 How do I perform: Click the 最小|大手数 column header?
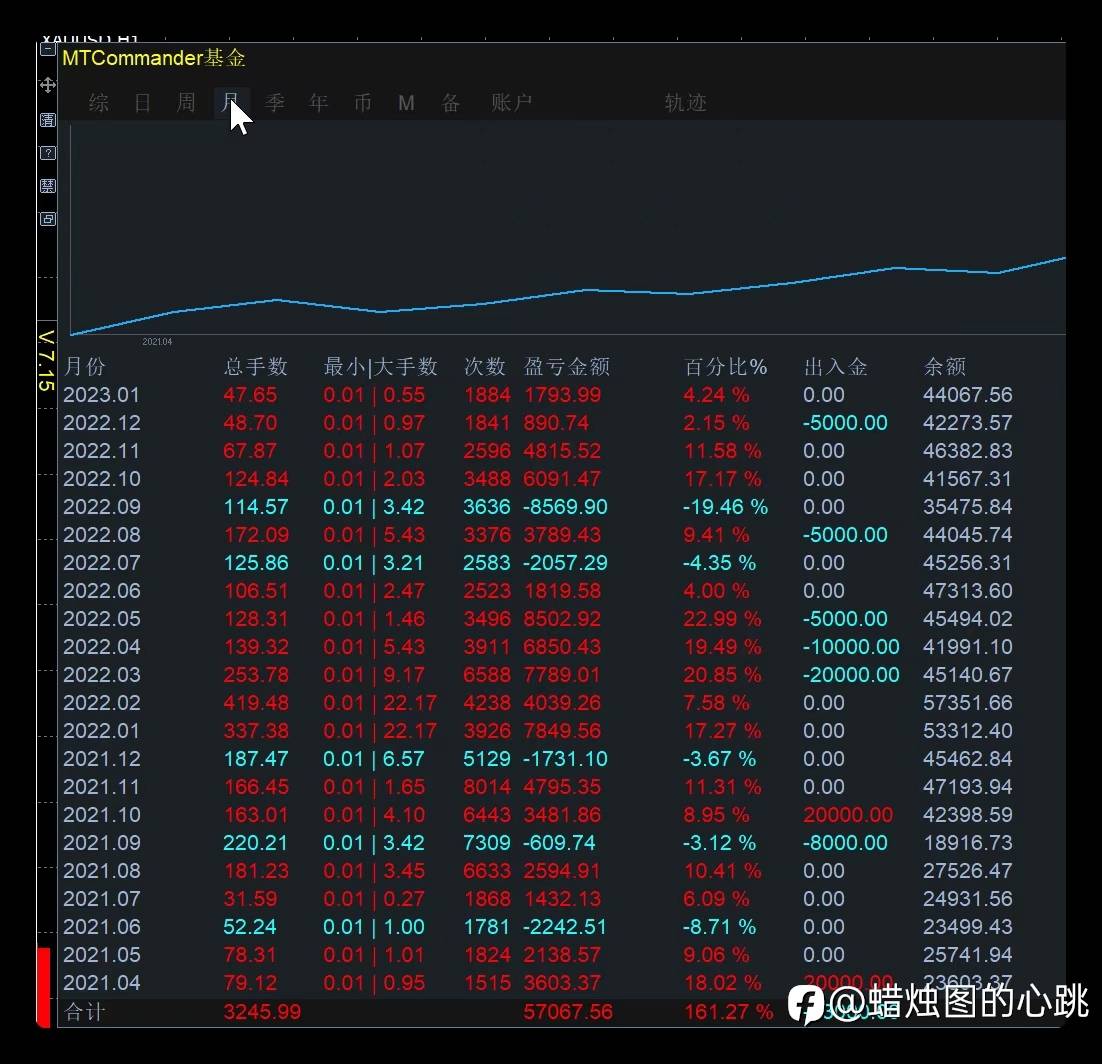coord(380,366)
